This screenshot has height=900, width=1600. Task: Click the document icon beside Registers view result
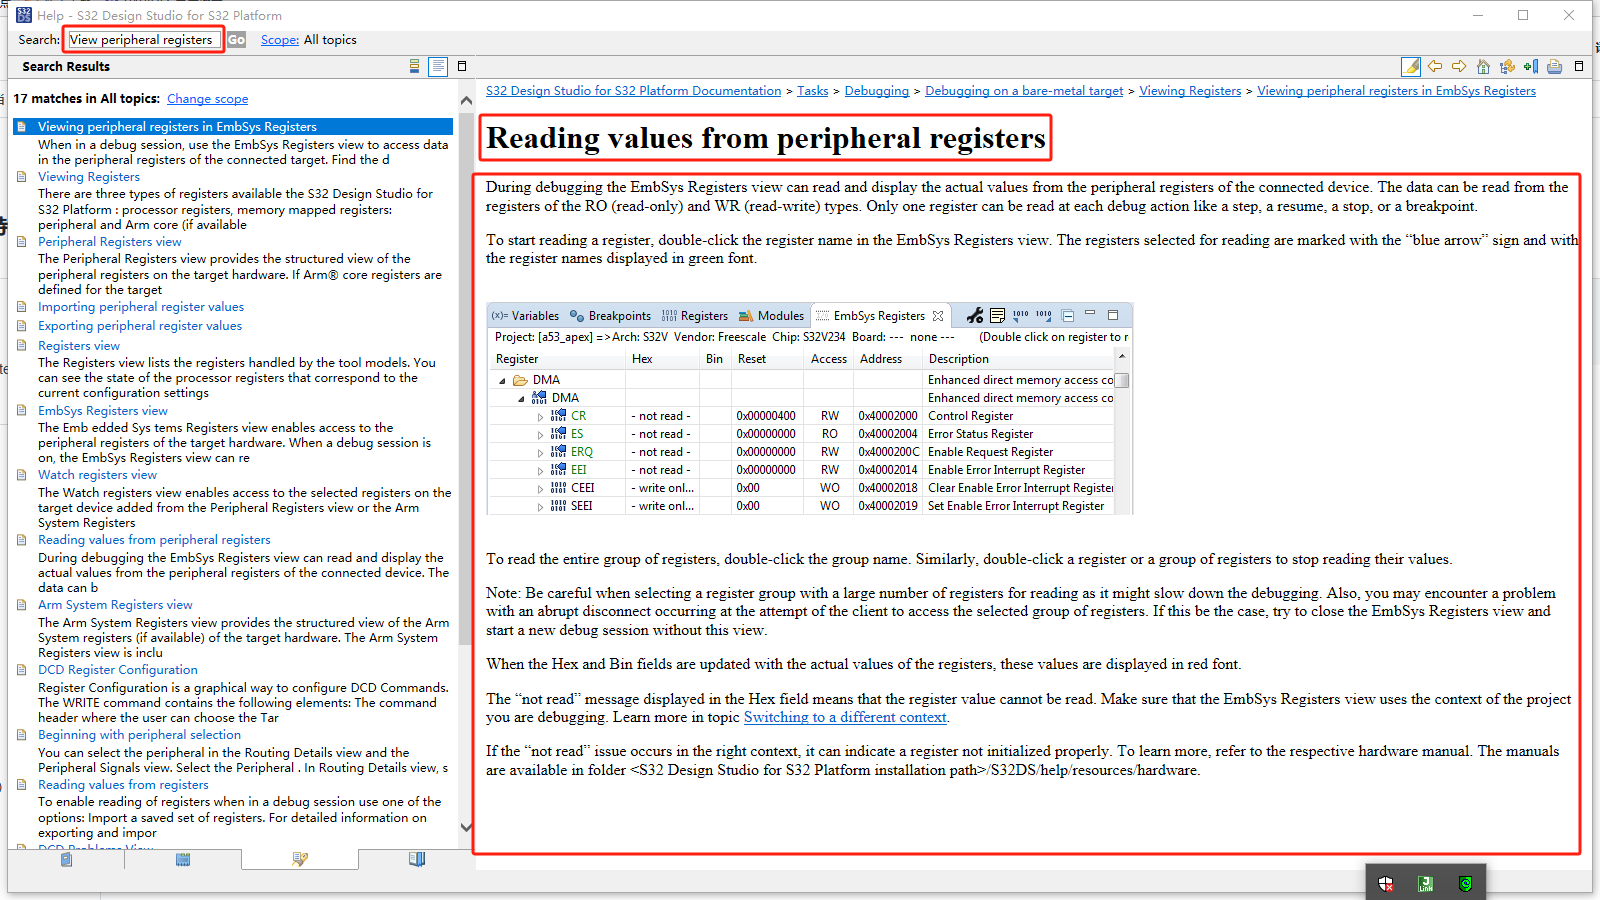click(x=22, y=346)
